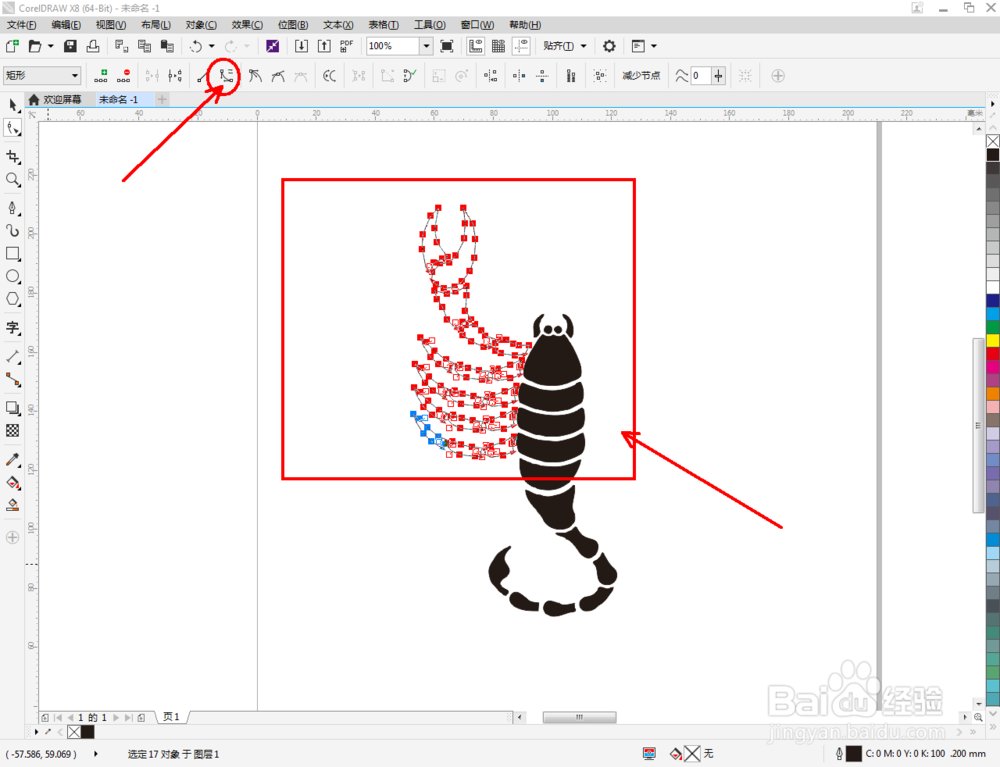Click the Open file folder icon
This screenshot has height=767, width=1000.
35,46
